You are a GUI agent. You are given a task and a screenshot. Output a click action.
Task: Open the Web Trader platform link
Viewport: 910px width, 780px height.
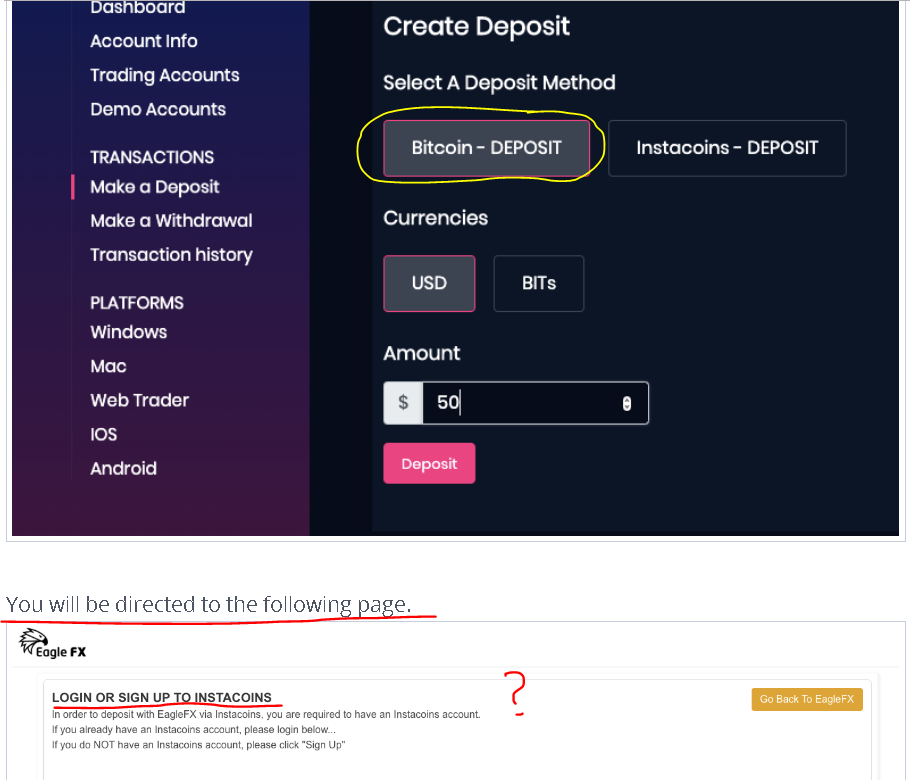pos(139,400)
